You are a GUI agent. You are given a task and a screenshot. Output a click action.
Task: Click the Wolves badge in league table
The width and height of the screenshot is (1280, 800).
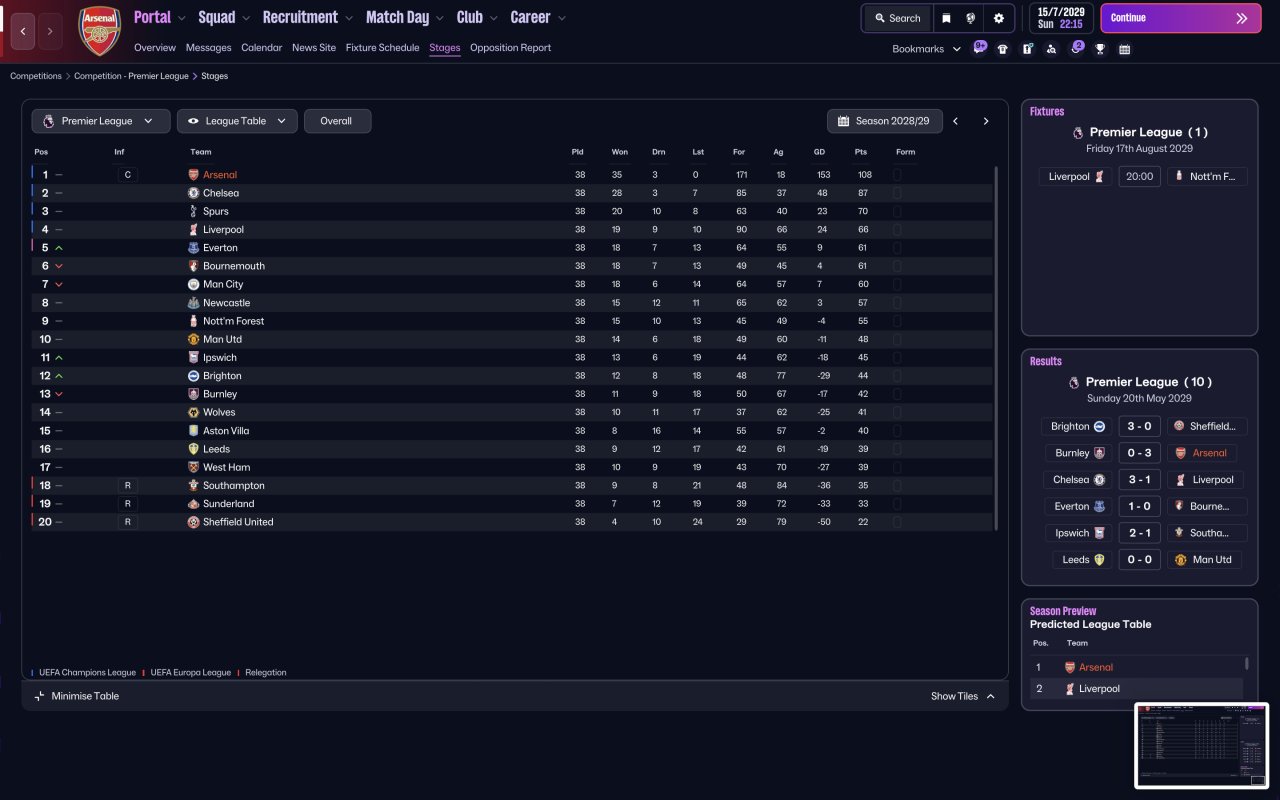tap(194, 412)
